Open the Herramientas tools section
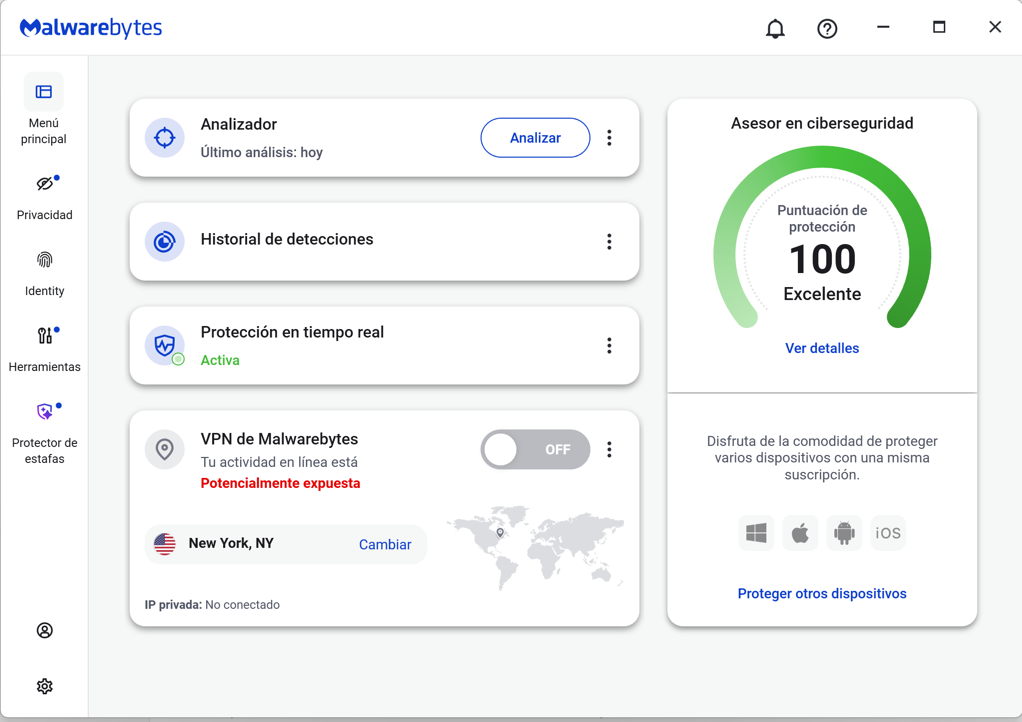Screen dimensions: 1022x722 [x=44, y=349]
